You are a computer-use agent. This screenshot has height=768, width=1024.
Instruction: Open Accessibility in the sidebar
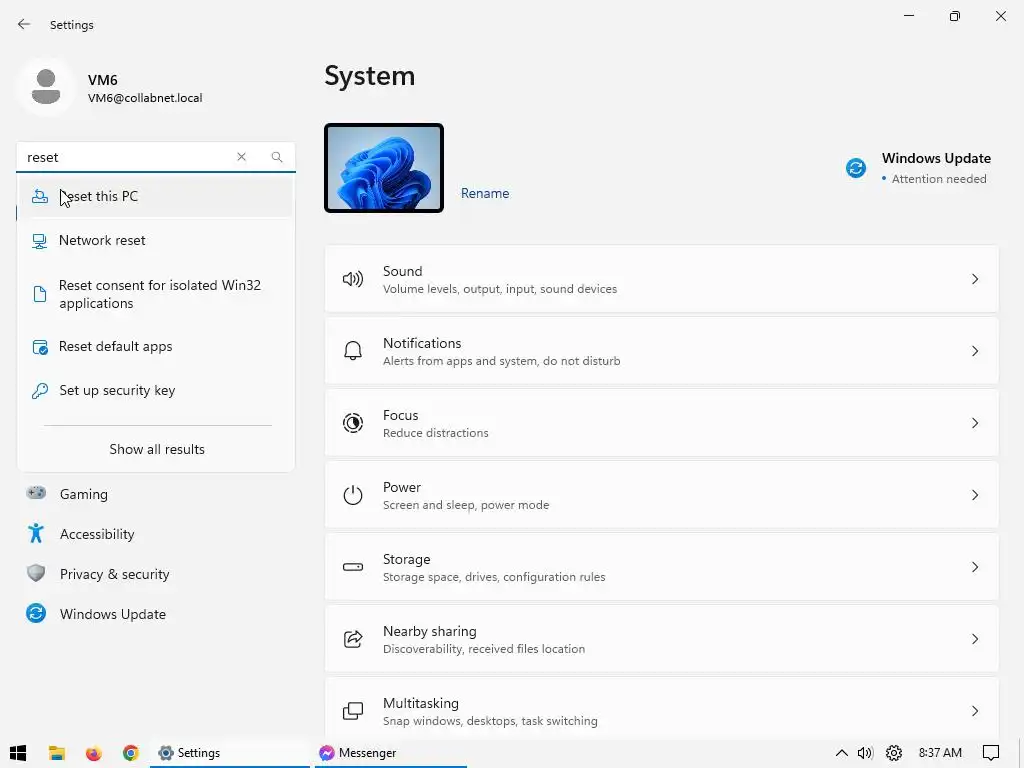click(97, 534)
